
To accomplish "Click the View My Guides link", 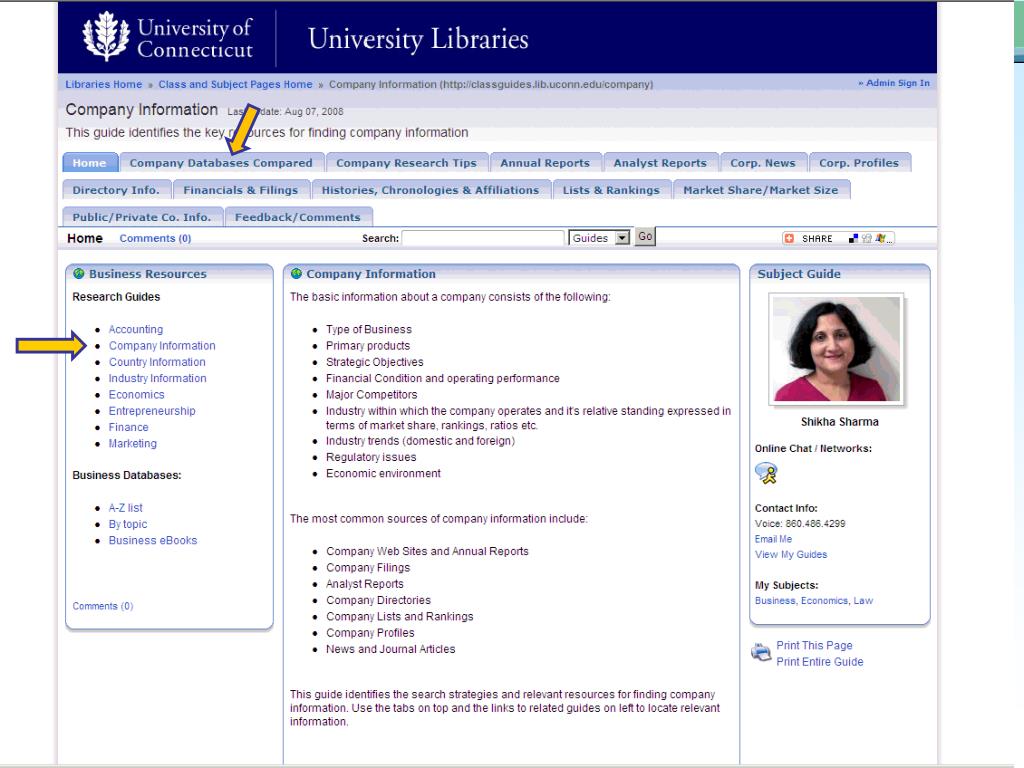I will (x=791, y=554).
